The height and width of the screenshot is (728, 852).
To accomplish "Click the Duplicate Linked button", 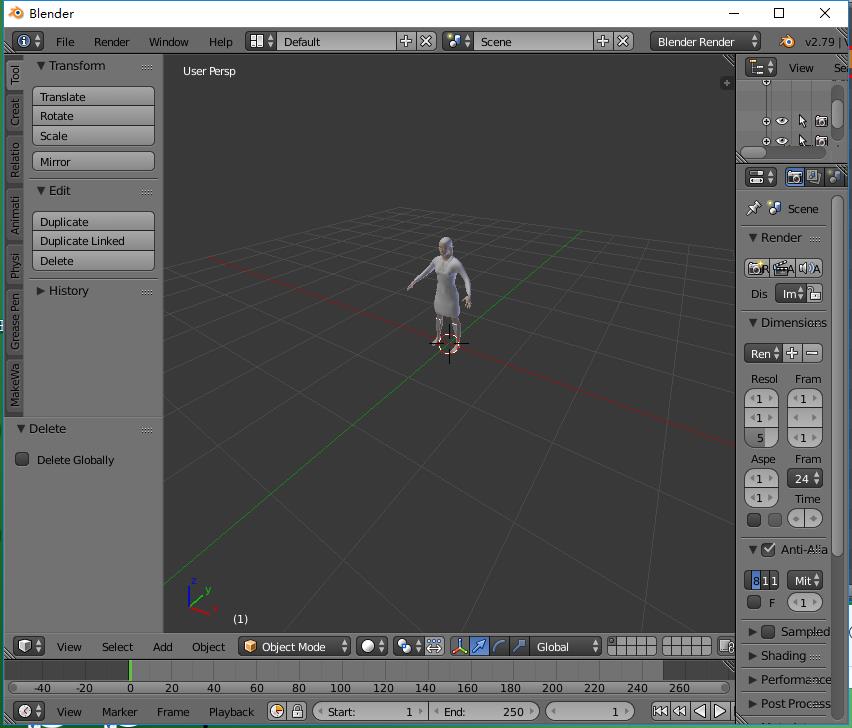I will click(x=93, y=241).
